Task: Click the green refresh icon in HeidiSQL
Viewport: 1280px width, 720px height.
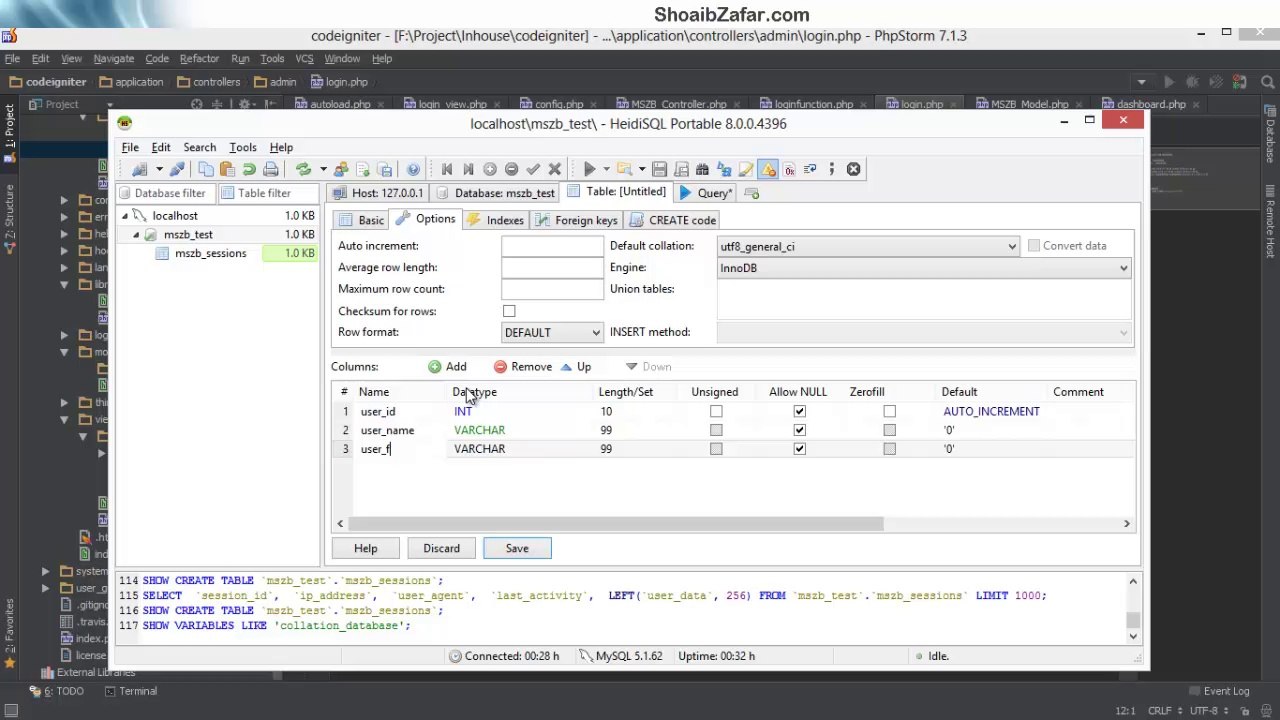Action: pos(304,169)
